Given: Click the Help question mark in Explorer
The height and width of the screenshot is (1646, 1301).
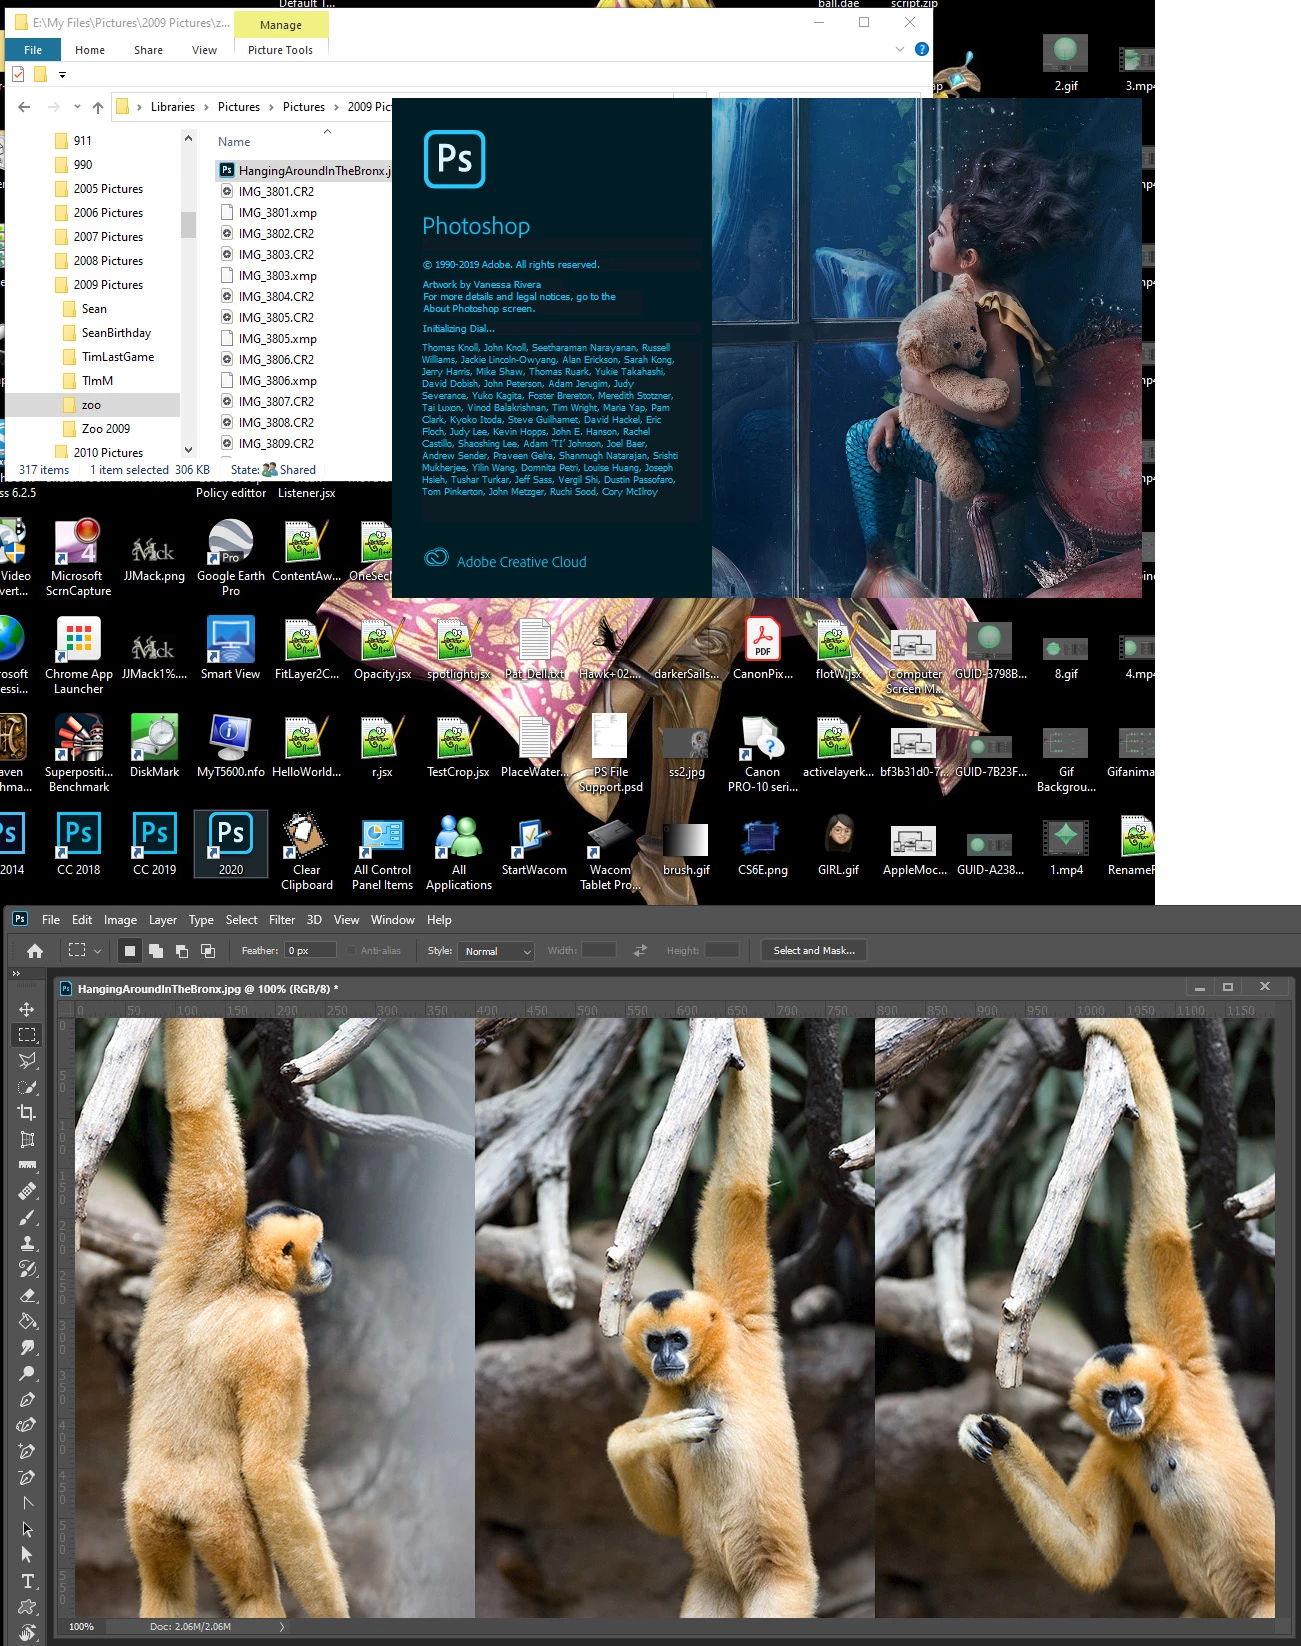Looking at the screenshot, I should click(922, 49).
